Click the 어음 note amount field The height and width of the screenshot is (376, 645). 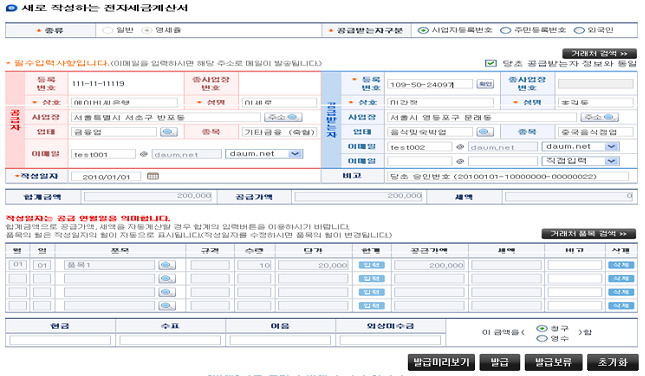click(x=280, y=340)
